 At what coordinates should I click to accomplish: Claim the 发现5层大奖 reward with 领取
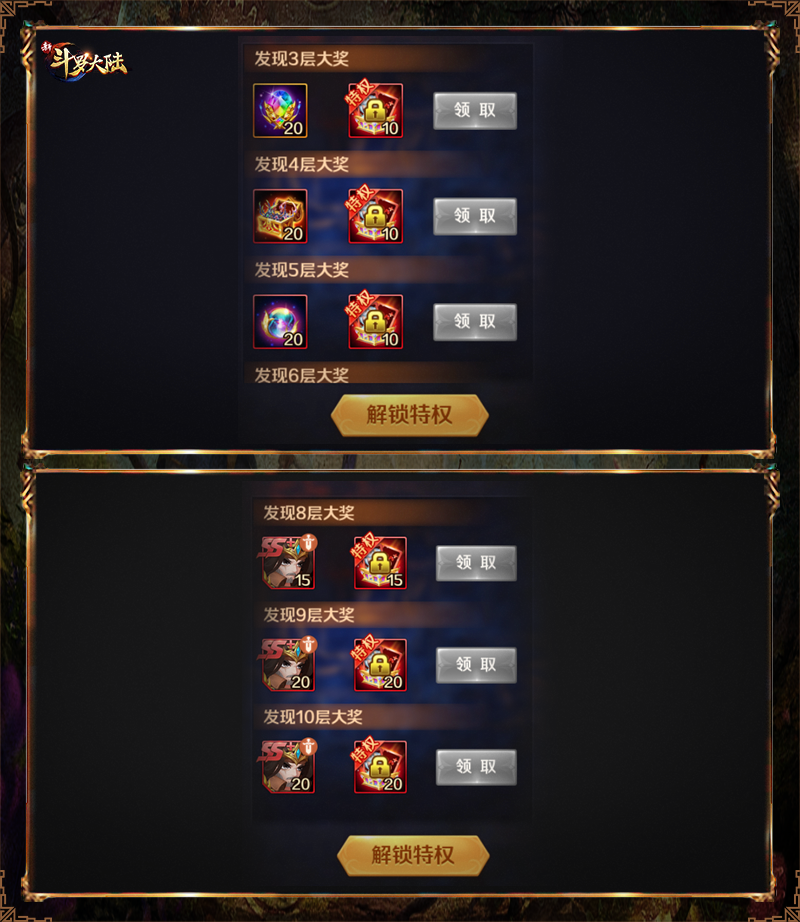point(475,322)
